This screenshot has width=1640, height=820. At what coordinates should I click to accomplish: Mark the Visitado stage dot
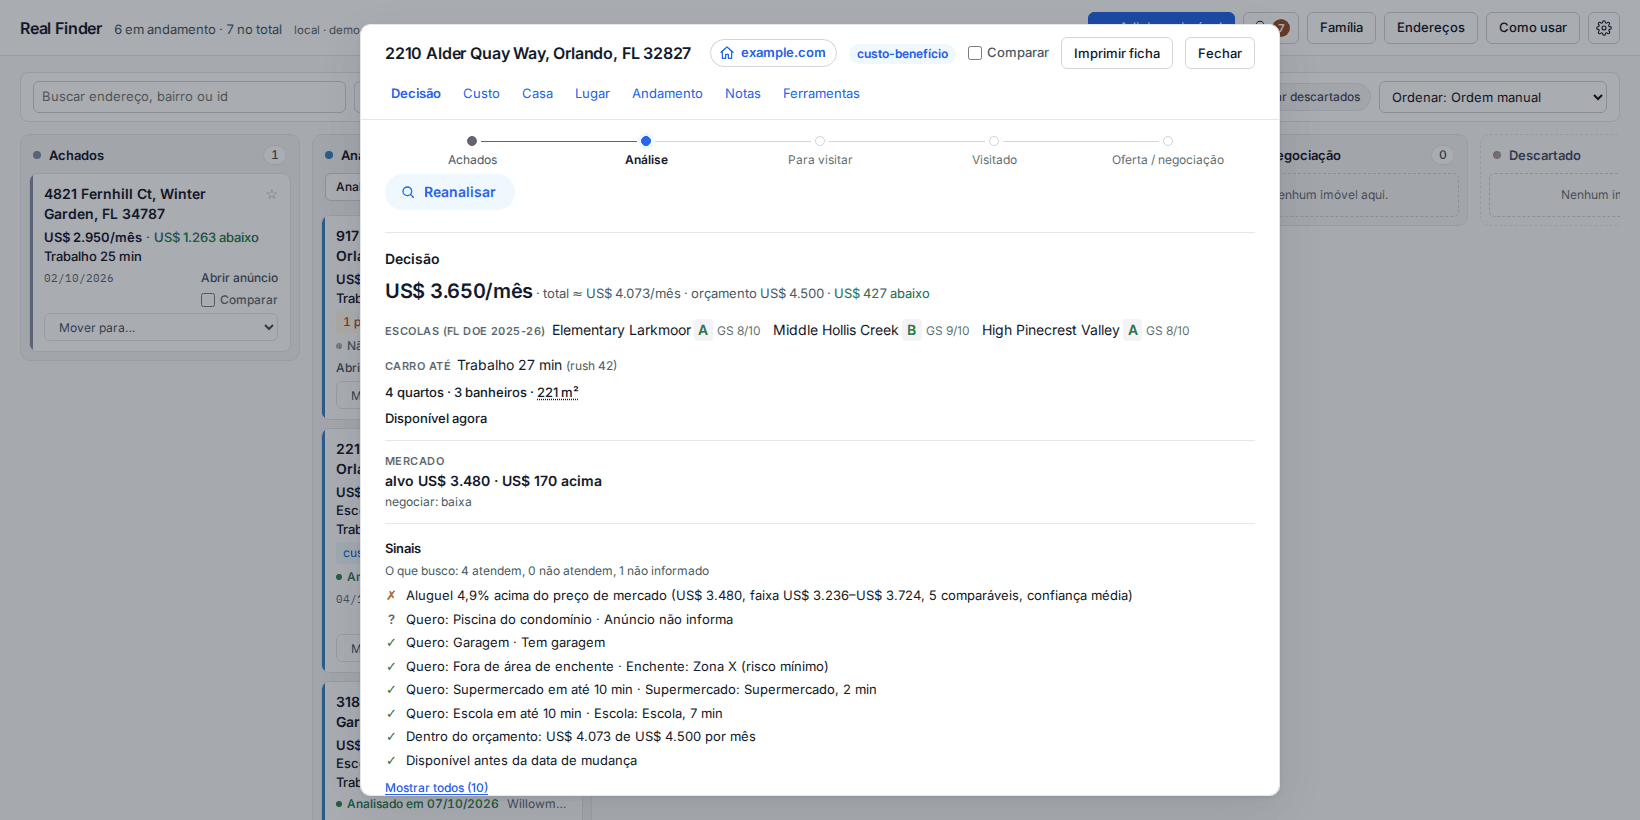click(994, 141)
